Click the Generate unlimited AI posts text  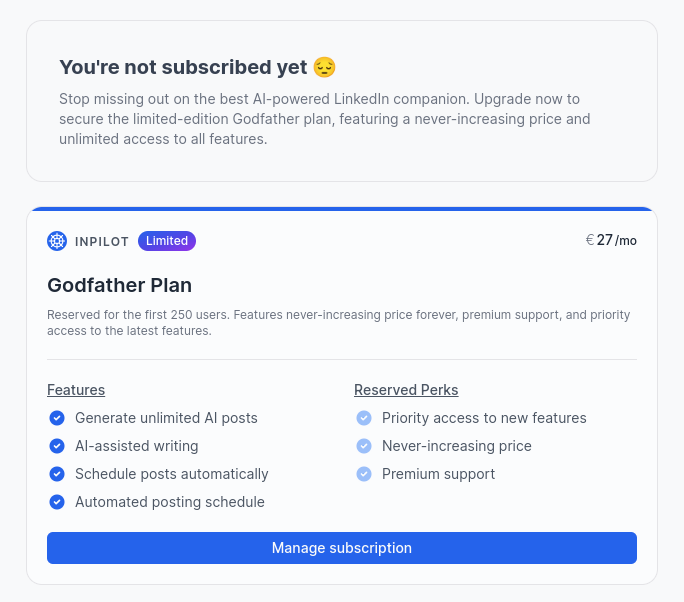(x=166, y=418)
